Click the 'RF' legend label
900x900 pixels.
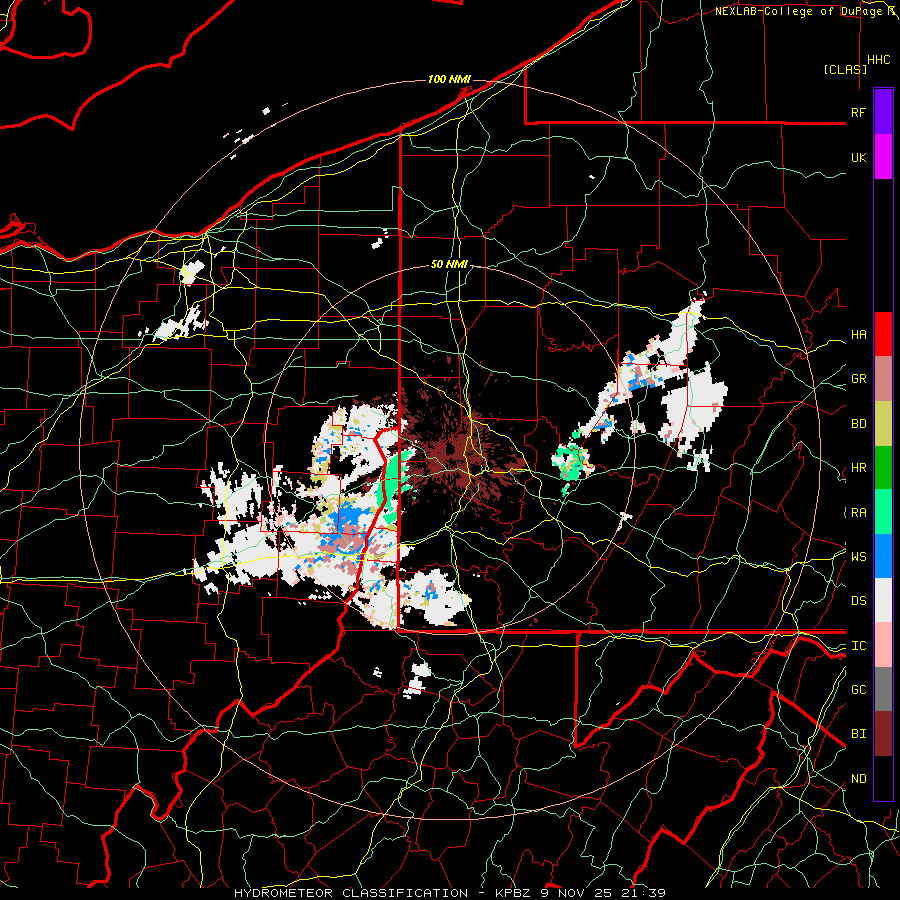858,112
